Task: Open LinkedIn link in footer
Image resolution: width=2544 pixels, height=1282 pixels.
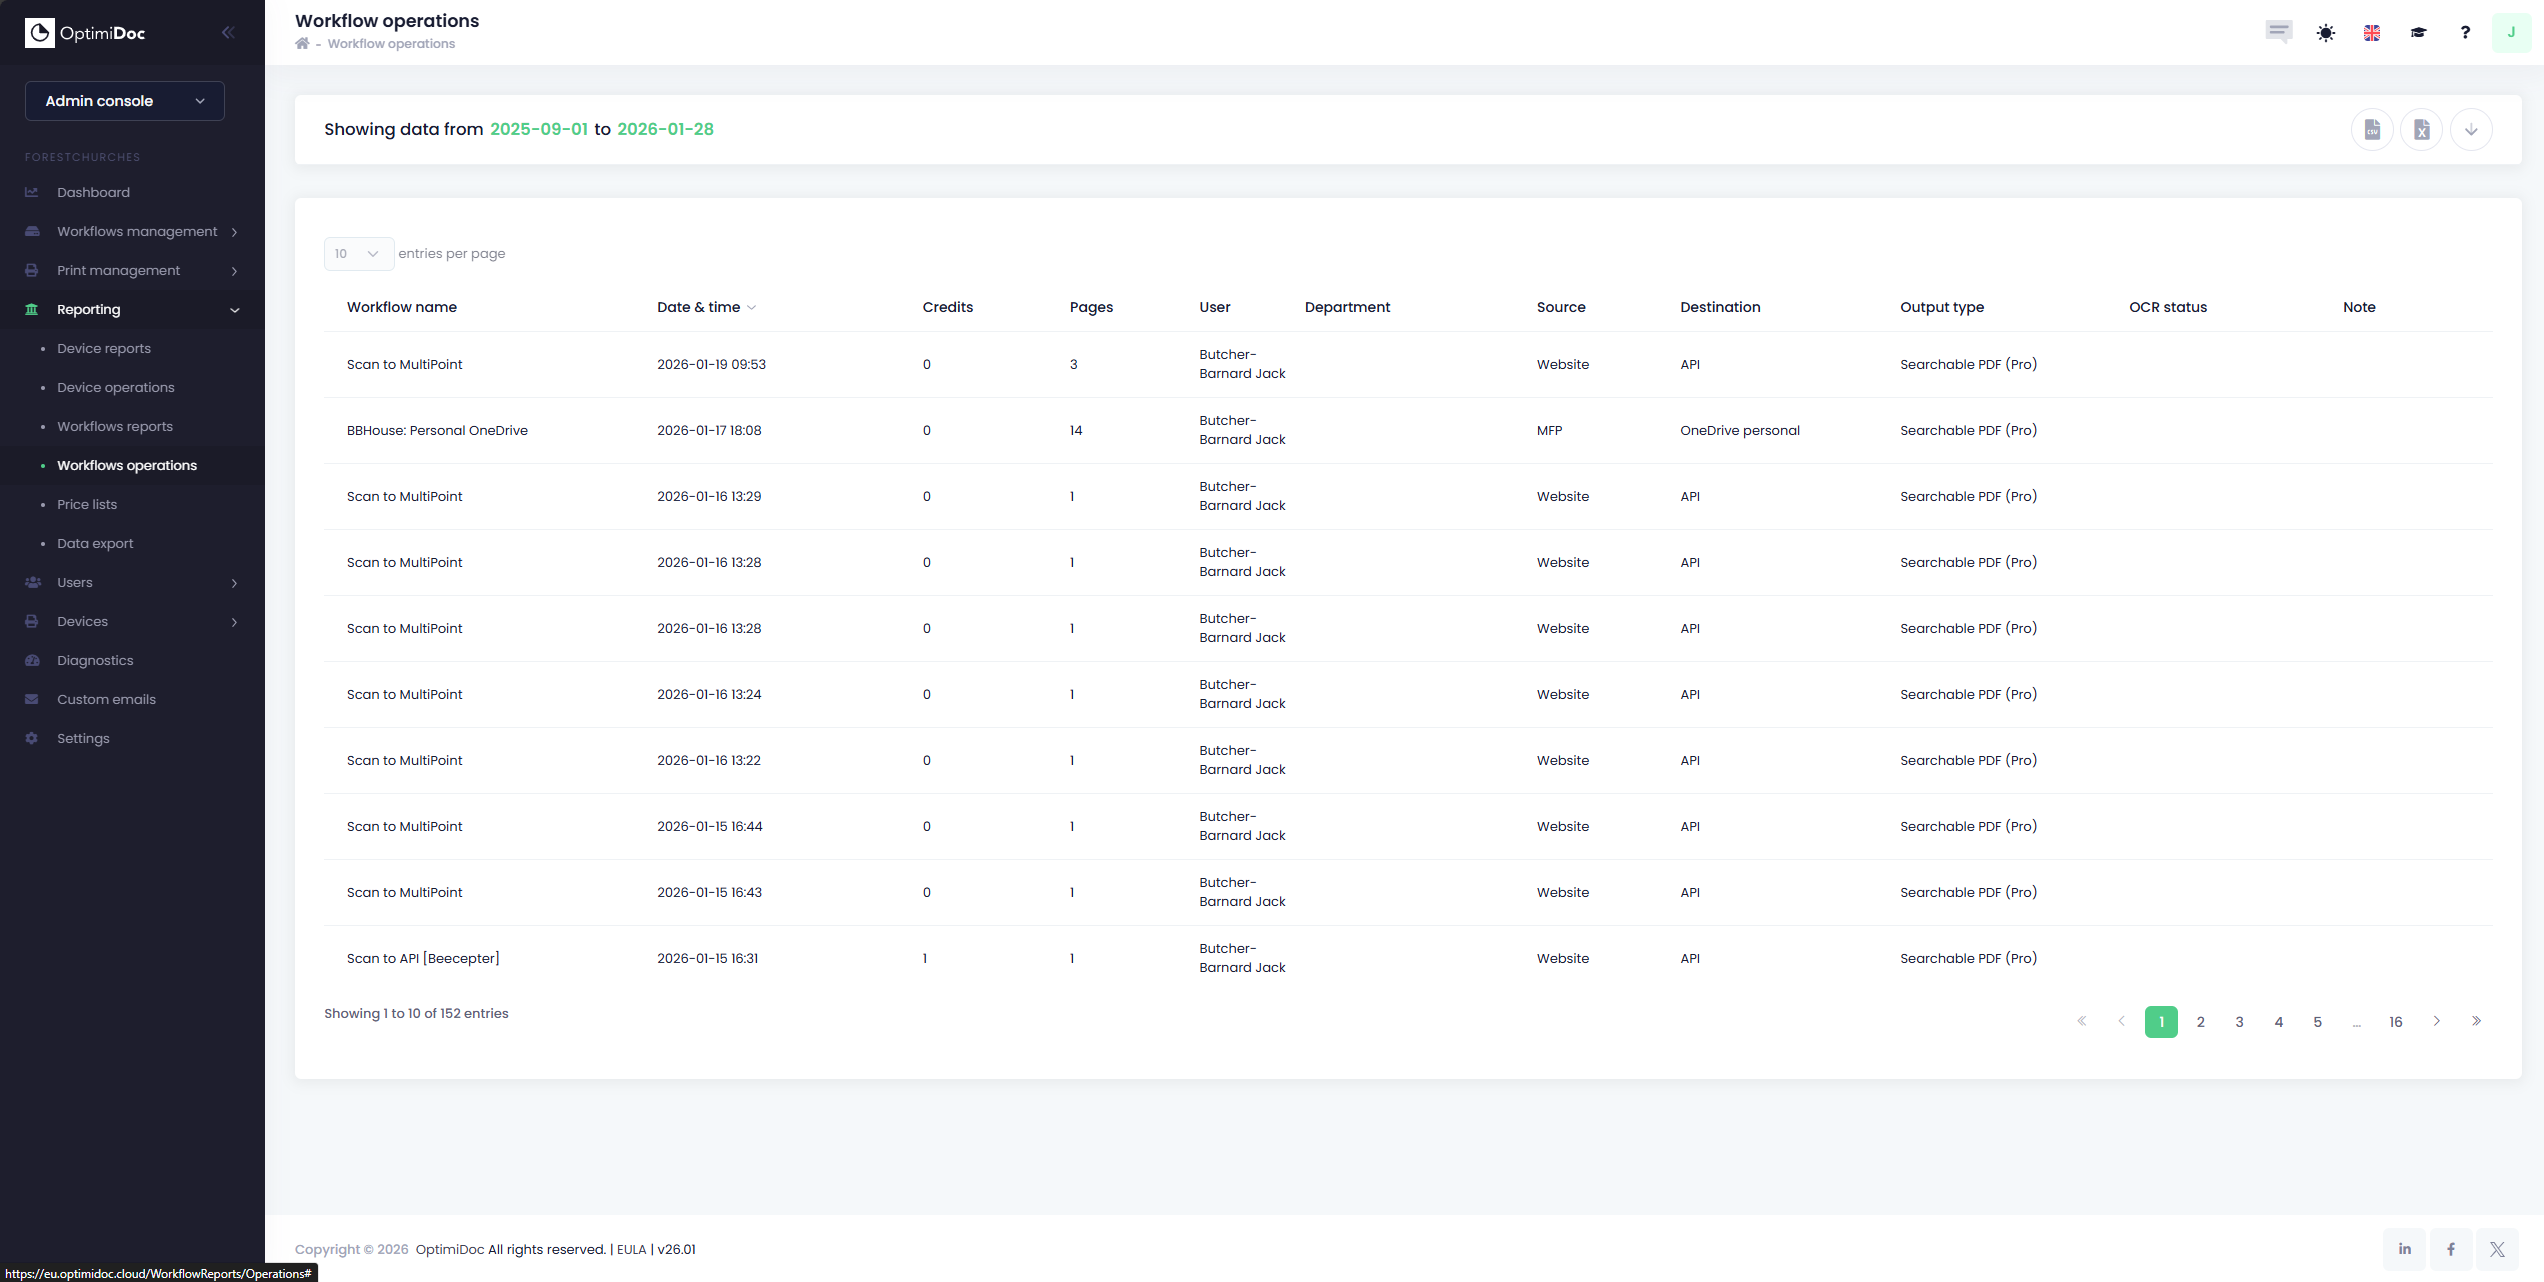Action: click(2404, 1249)
